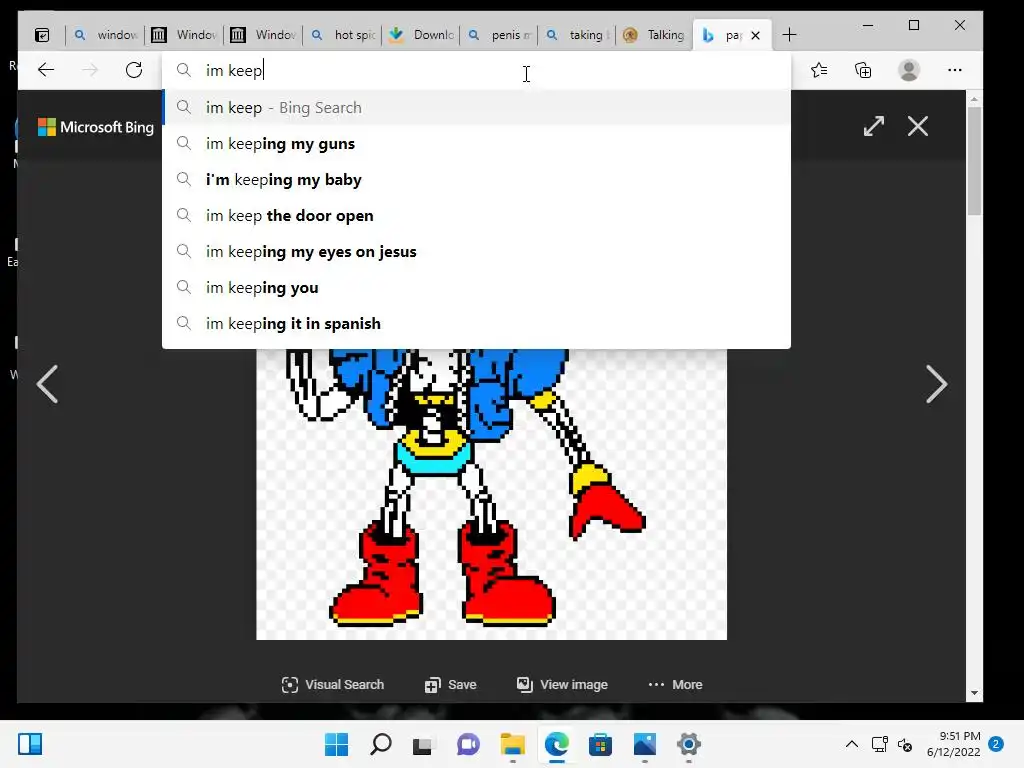Open notifications badge showing 2
Image resolution: width=1024 pixels, height=768 pixels.
click(x=996, y=744)
